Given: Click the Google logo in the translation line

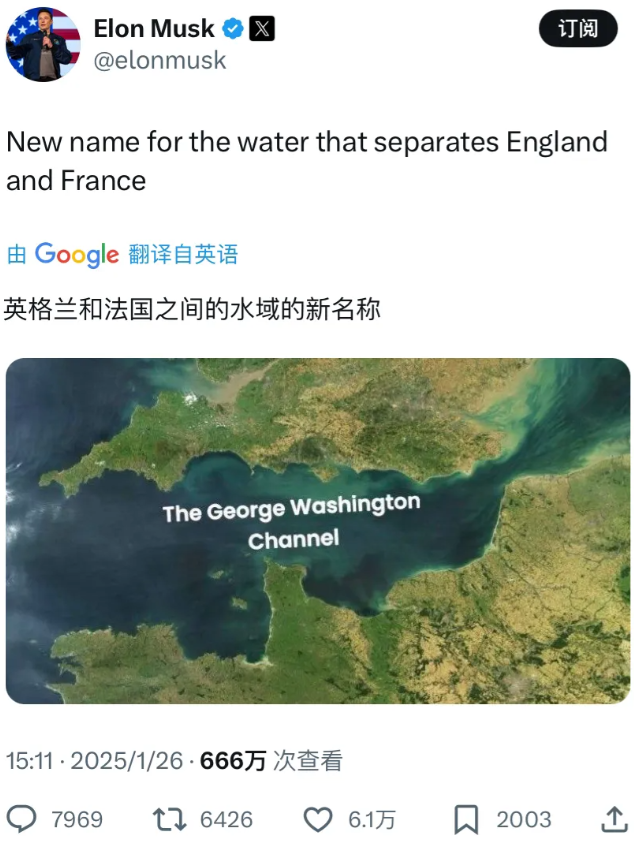Looking at the screenshot, I should tap(77, 255).
